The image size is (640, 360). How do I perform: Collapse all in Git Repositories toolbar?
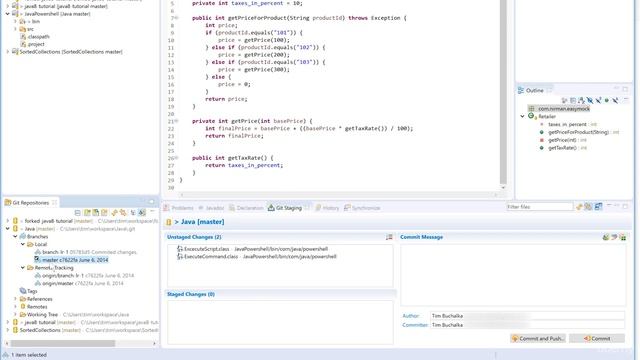(78, 213)
